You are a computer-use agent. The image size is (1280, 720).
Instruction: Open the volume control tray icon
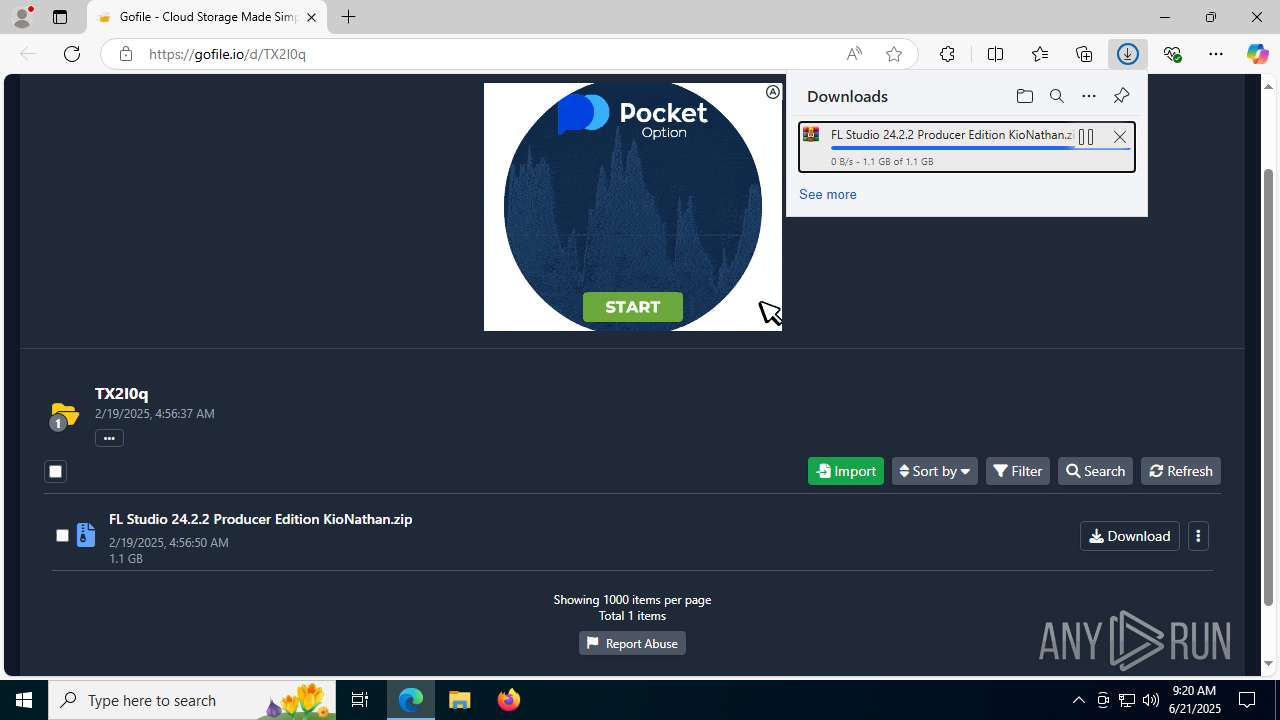click(1151, 700)
